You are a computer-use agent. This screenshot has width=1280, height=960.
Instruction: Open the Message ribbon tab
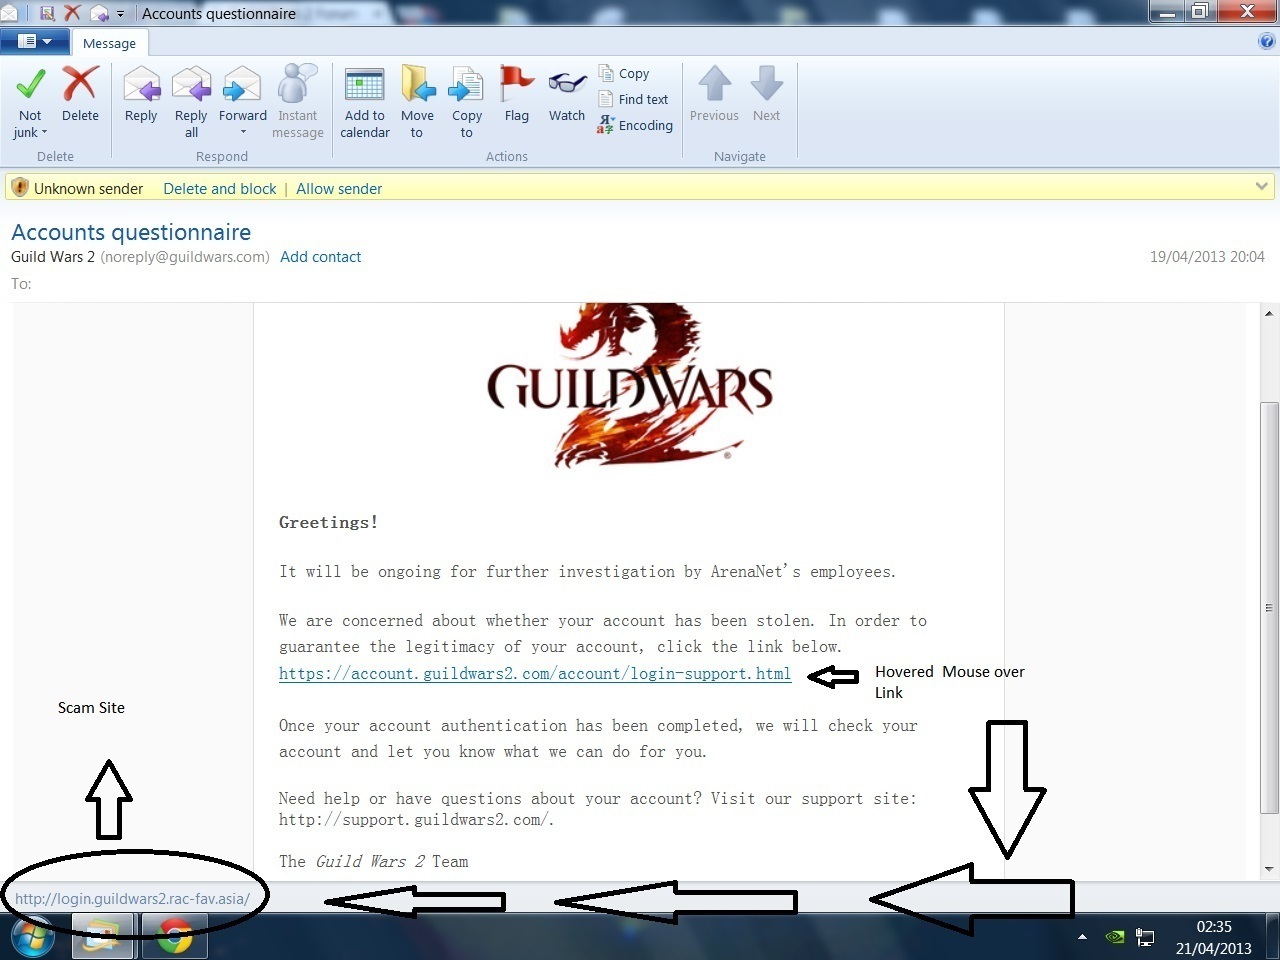click(109, 43)
